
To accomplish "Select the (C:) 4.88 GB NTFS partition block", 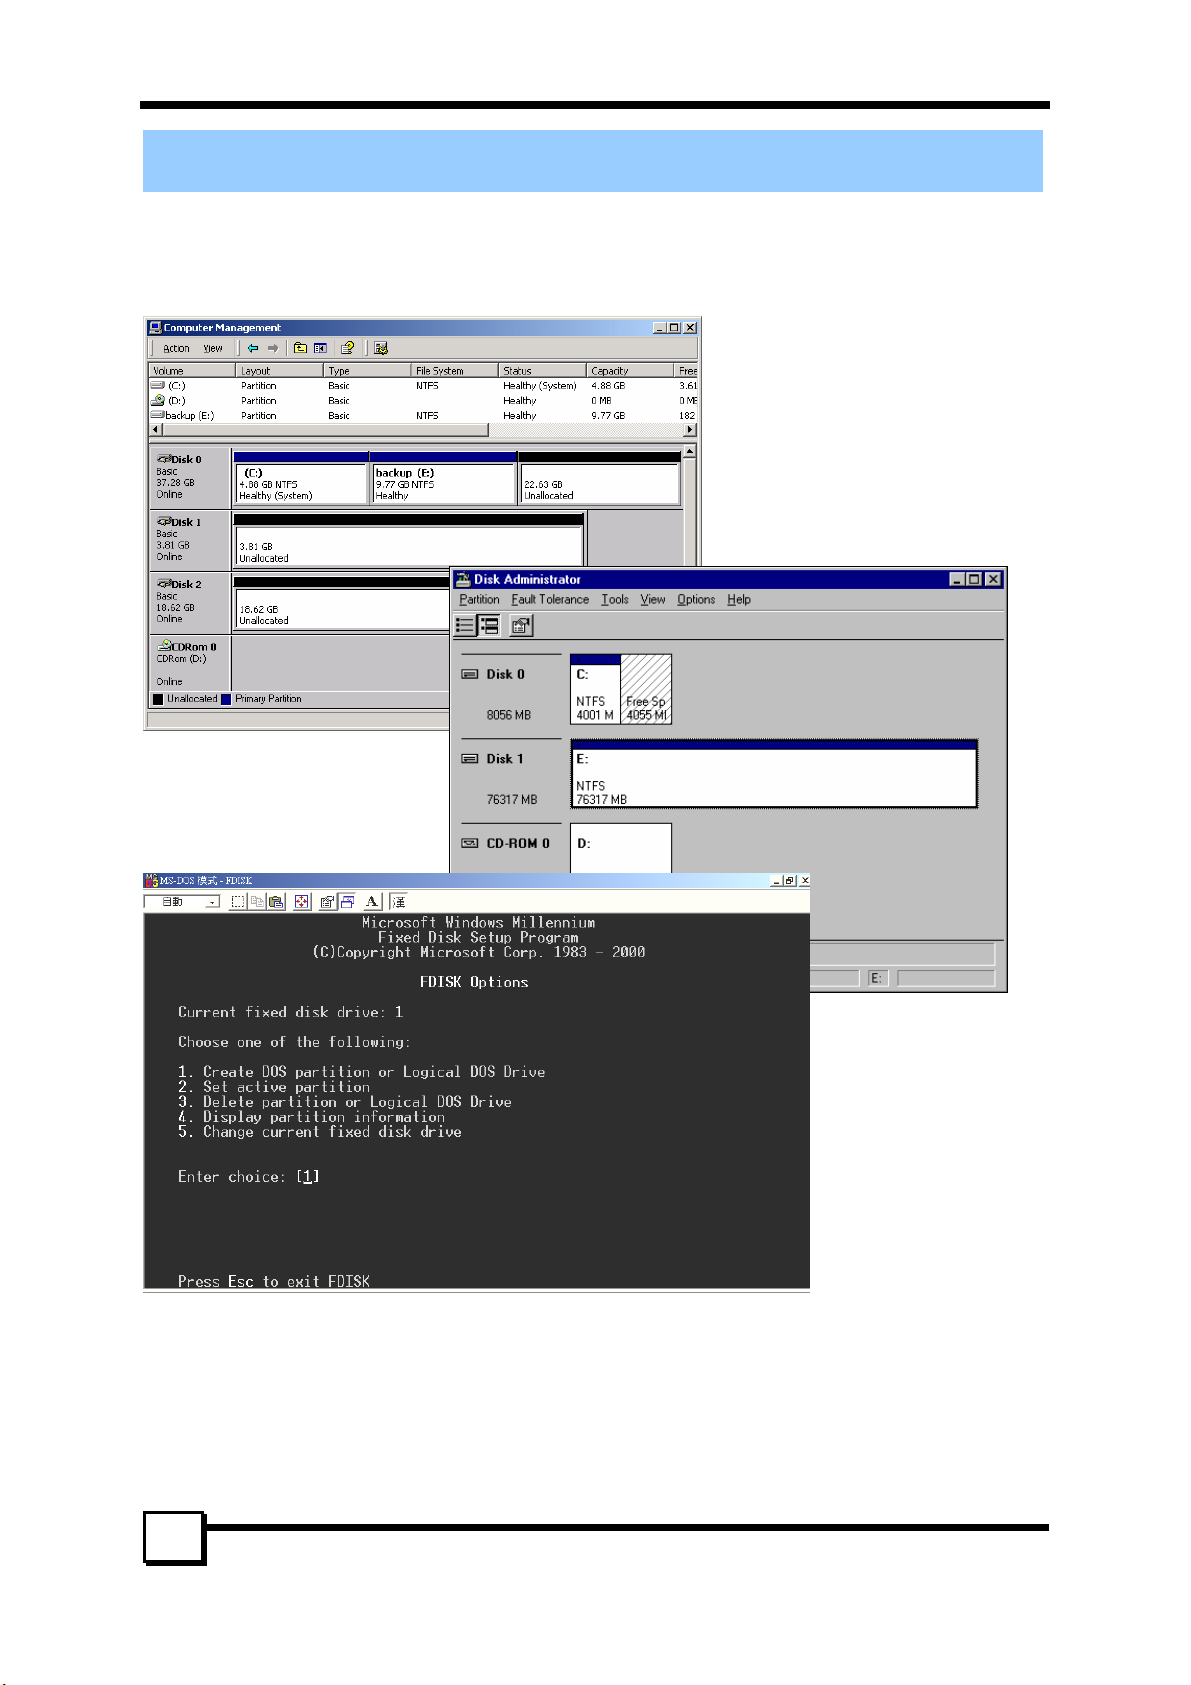I will pos(300,478).
